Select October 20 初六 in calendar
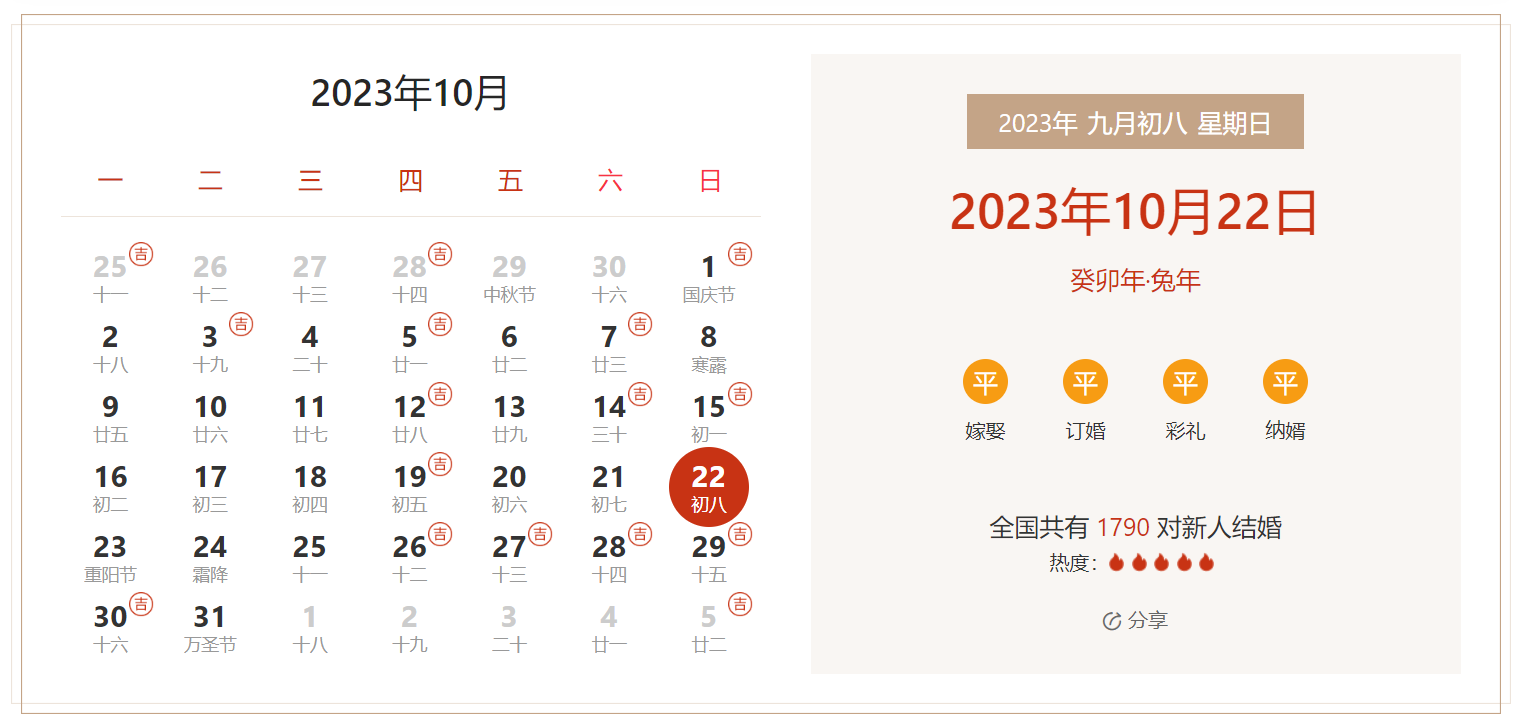Screen dimensions: 1521x722 pyautogui.click(x=509, y=488)
